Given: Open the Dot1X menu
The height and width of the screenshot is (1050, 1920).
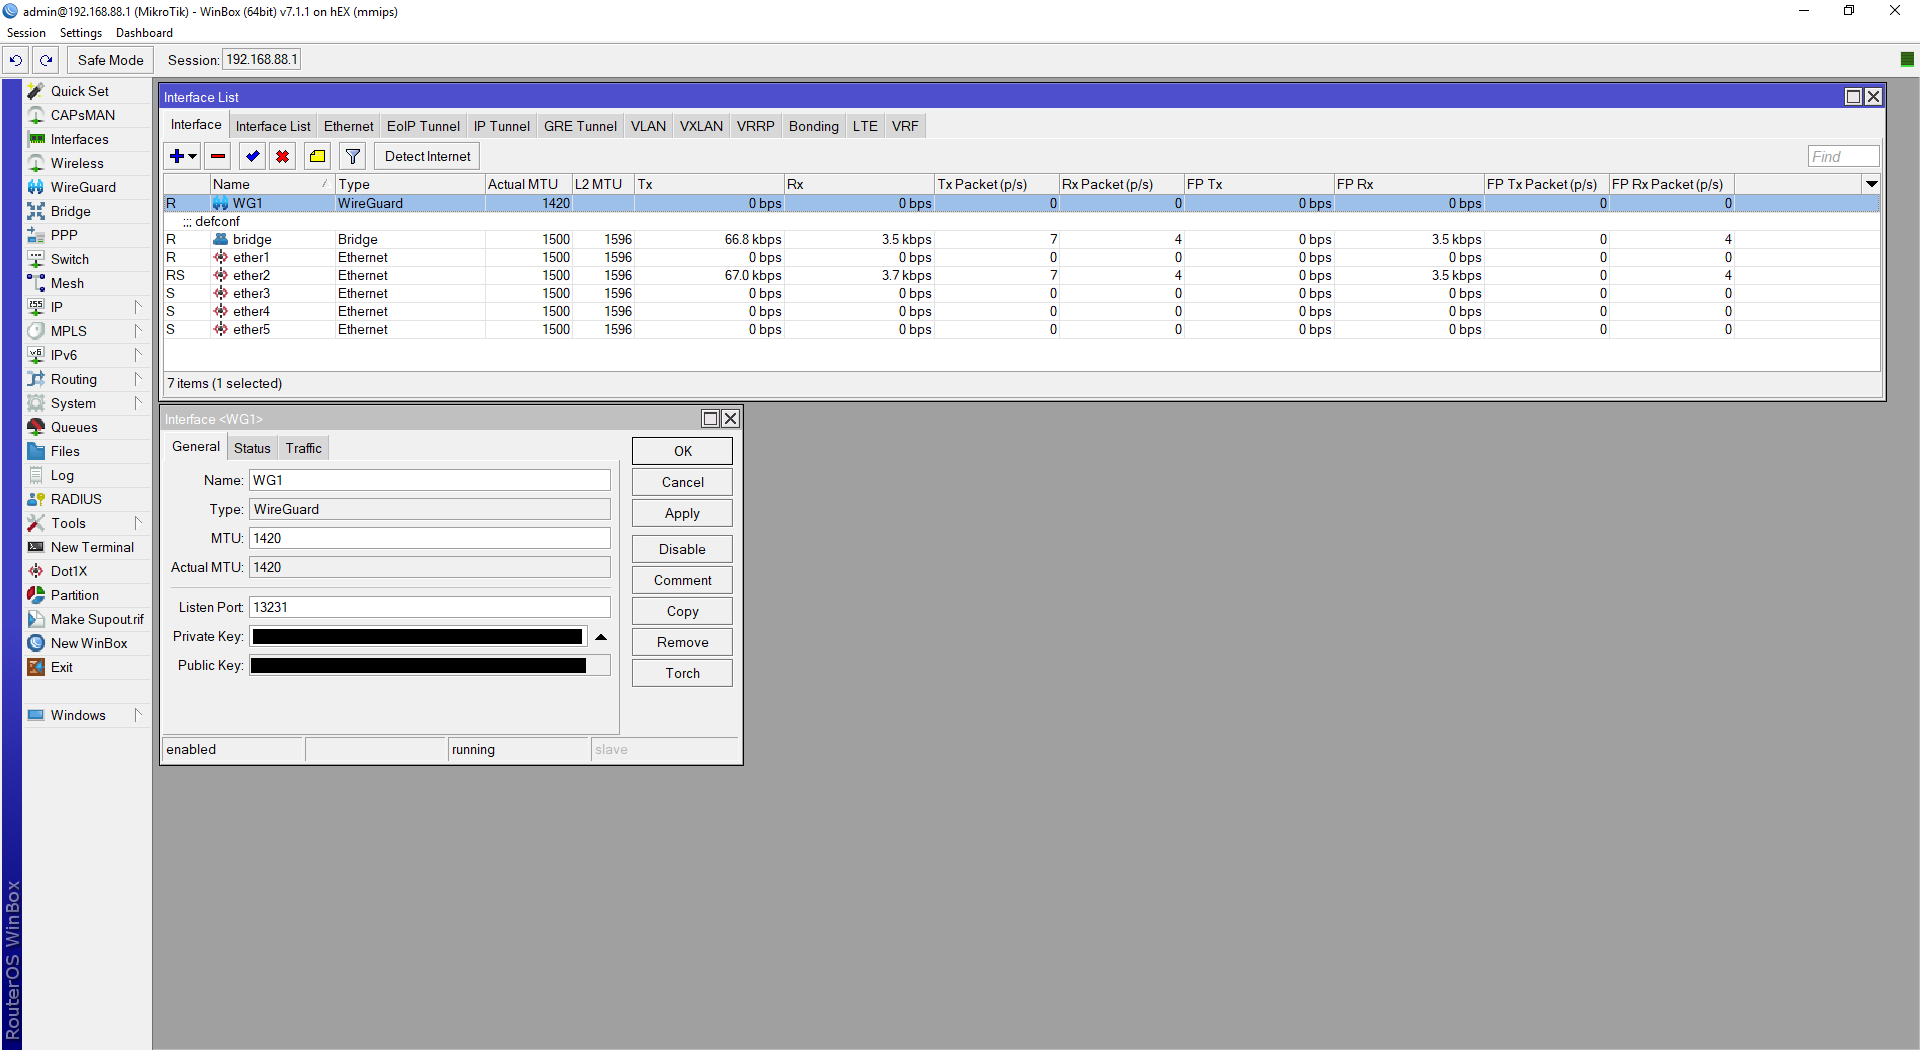Looking at the screenshot, I should point(69,571).
